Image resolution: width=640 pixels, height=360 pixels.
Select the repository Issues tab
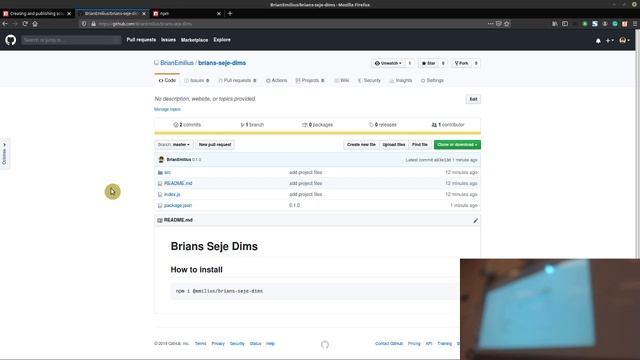click(x=196, y=80)
